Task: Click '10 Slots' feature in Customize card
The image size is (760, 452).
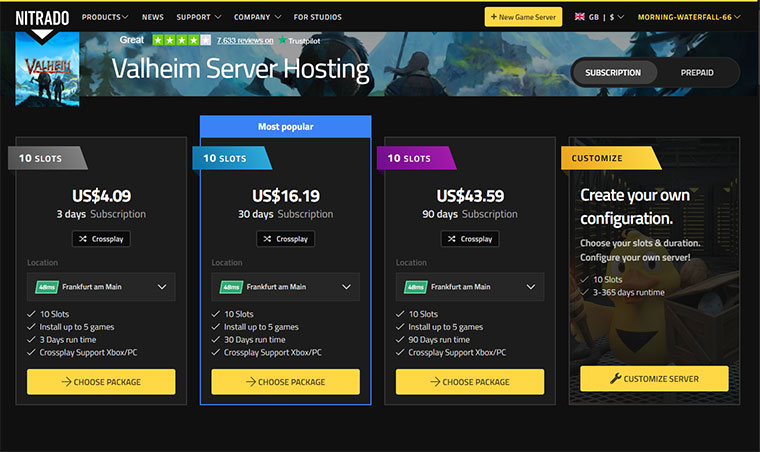Action: click(x=607, y=280)
